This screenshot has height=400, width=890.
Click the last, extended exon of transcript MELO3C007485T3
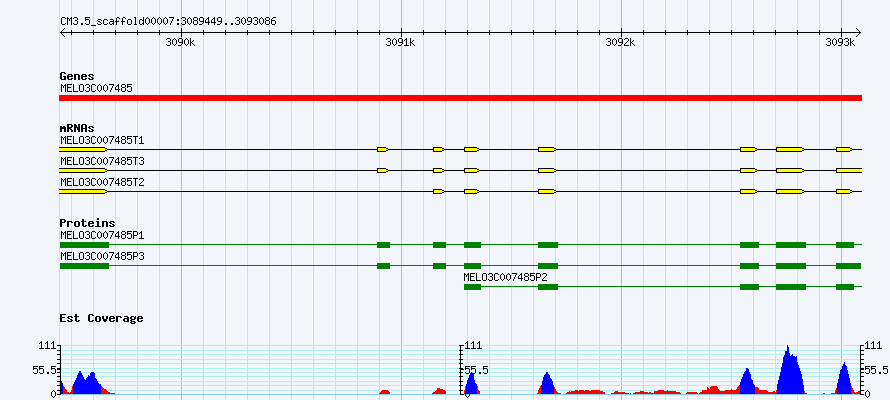(849, 170)
